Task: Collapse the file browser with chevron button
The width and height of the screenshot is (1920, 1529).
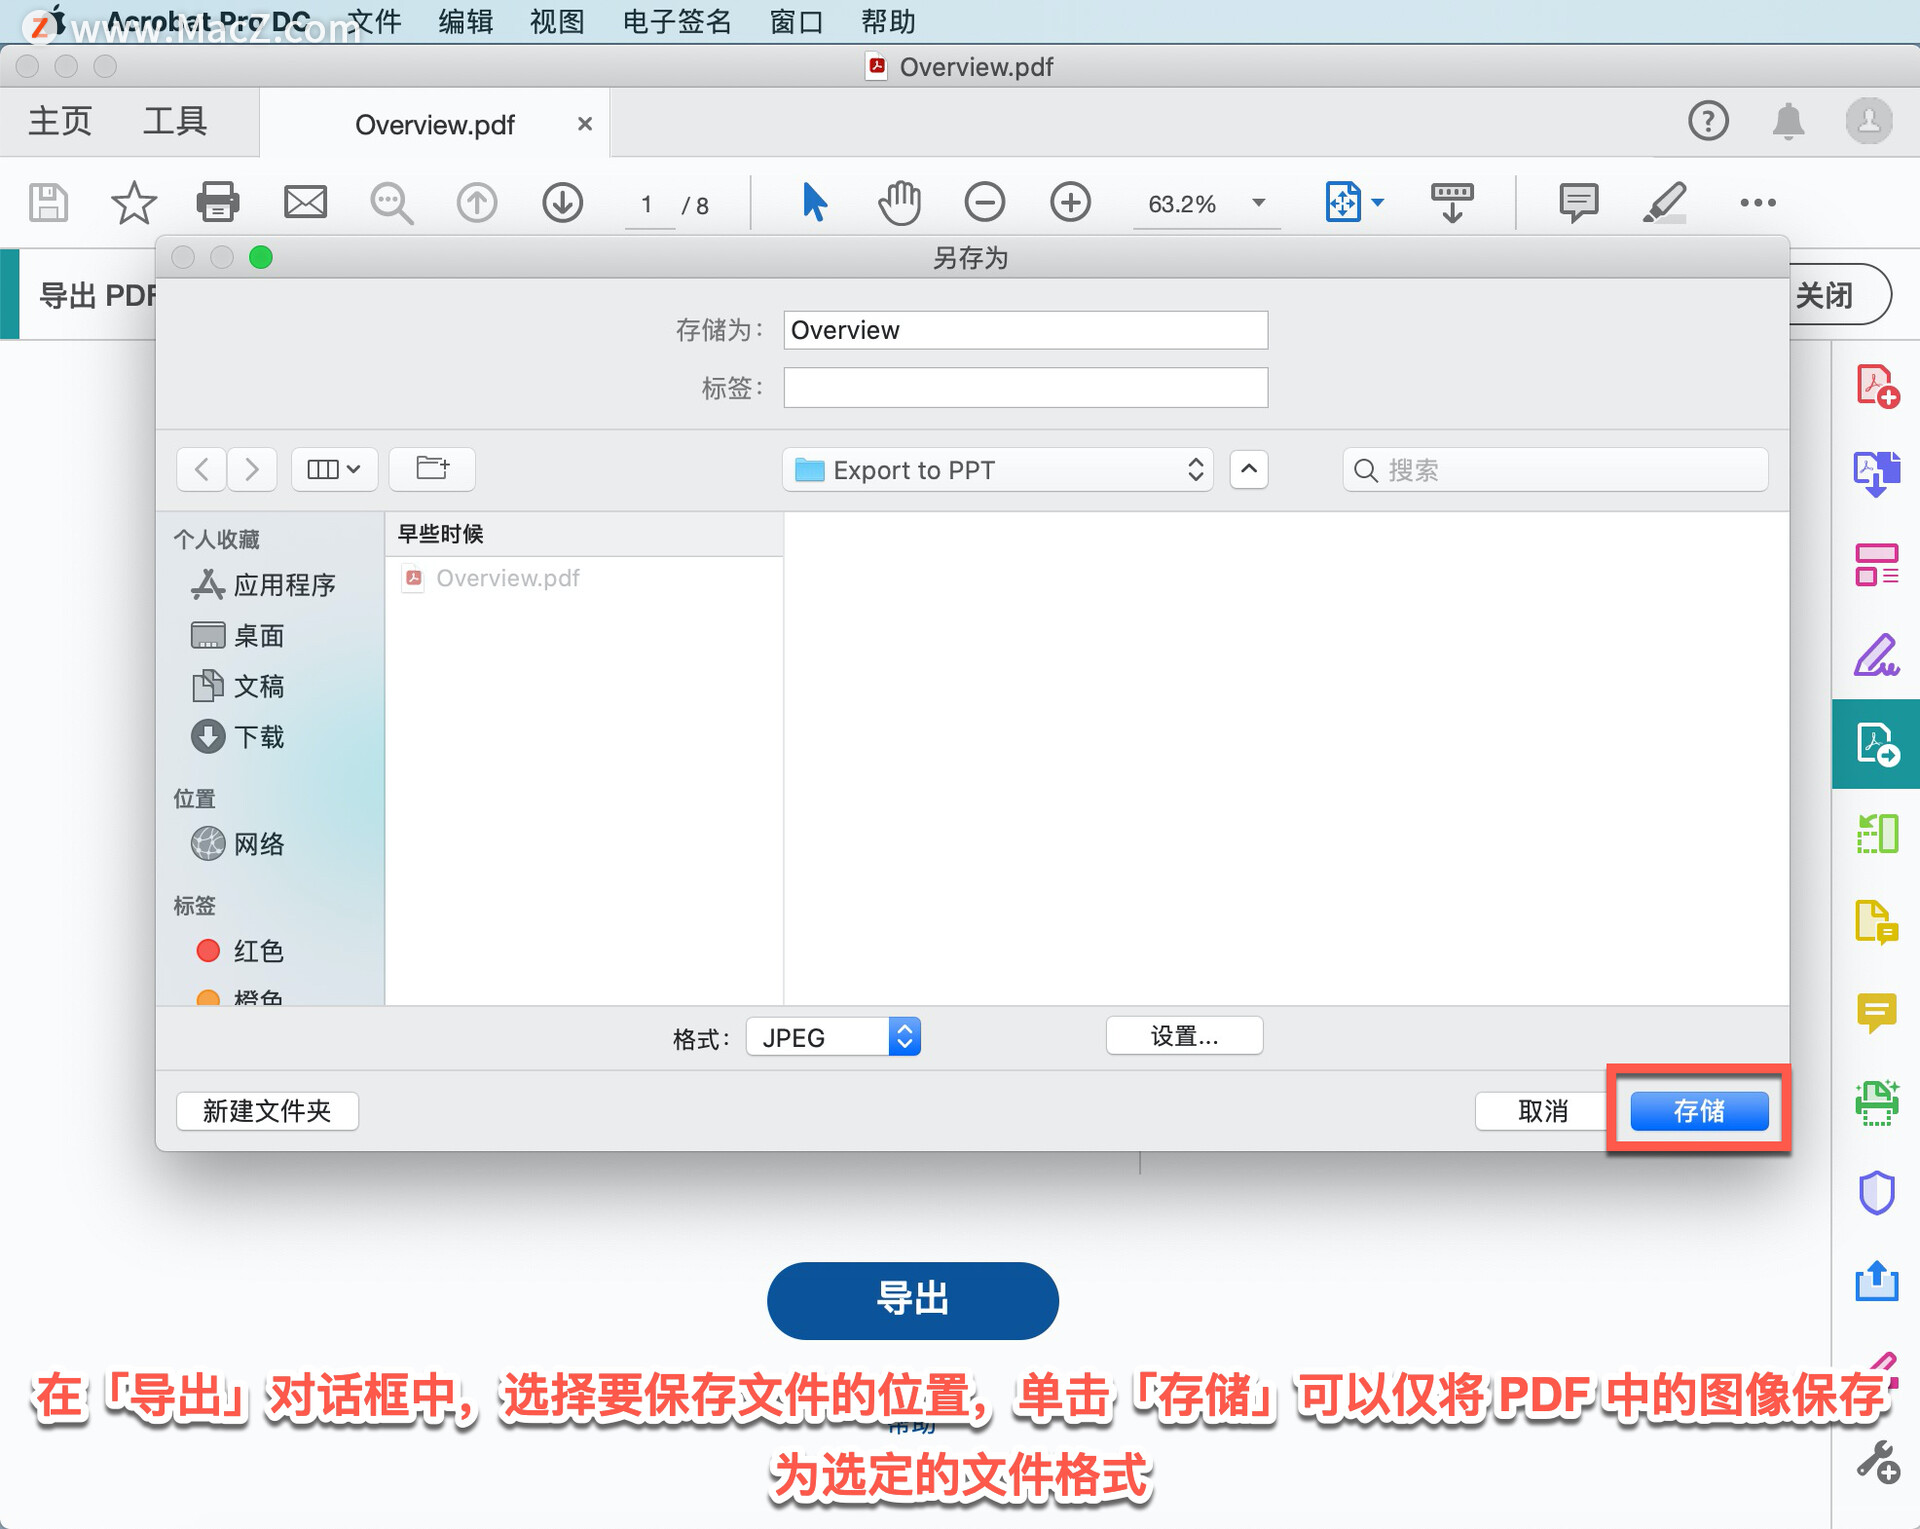Action: [1248, 470]
